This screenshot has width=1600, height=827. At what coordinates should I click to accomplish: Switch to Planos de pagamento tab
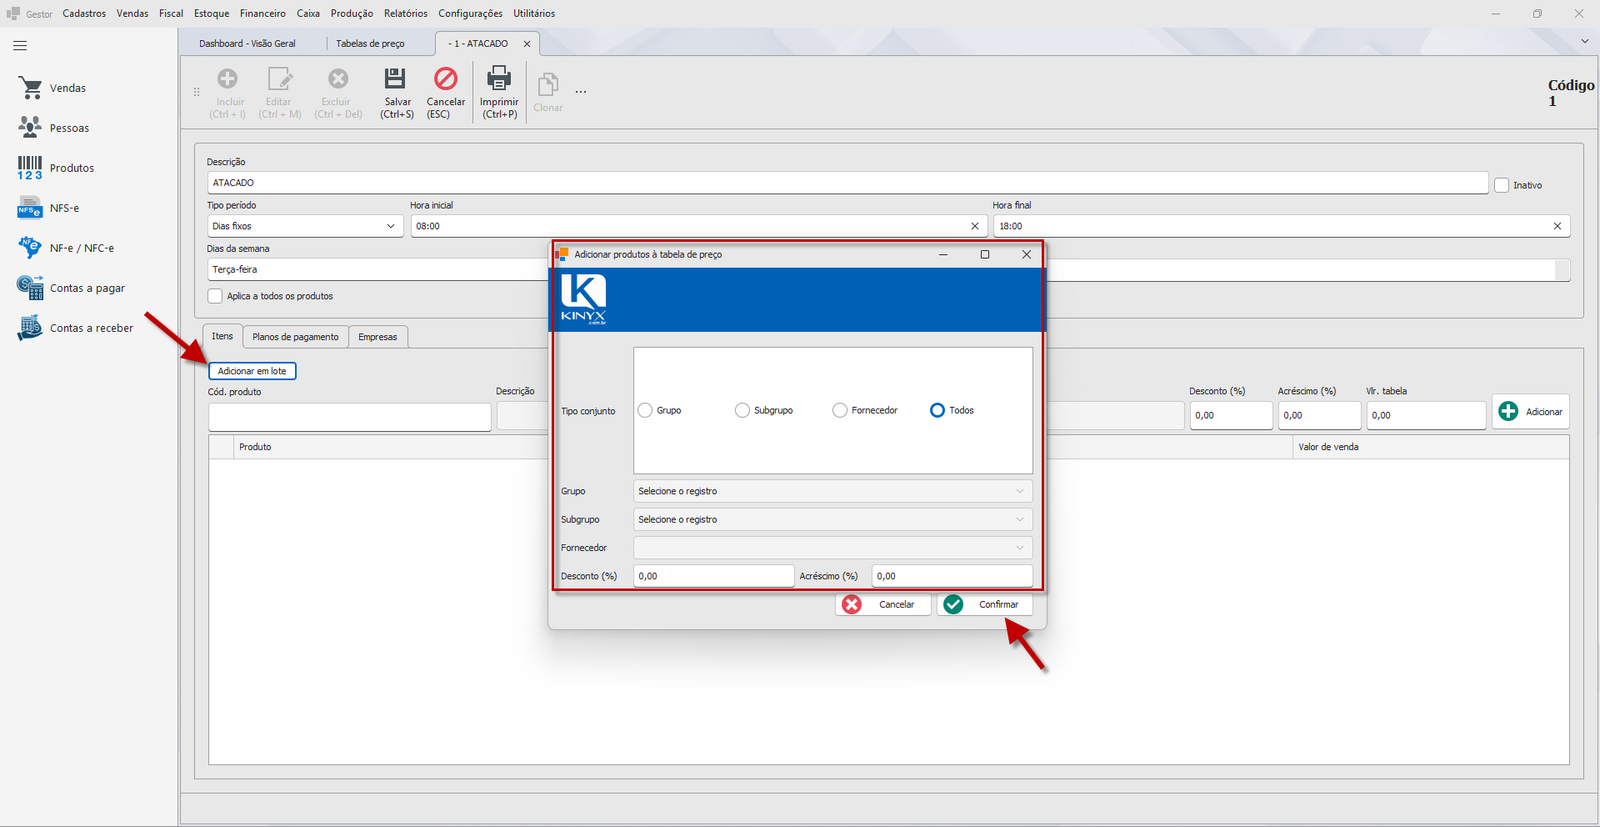[x=295, y=337]
